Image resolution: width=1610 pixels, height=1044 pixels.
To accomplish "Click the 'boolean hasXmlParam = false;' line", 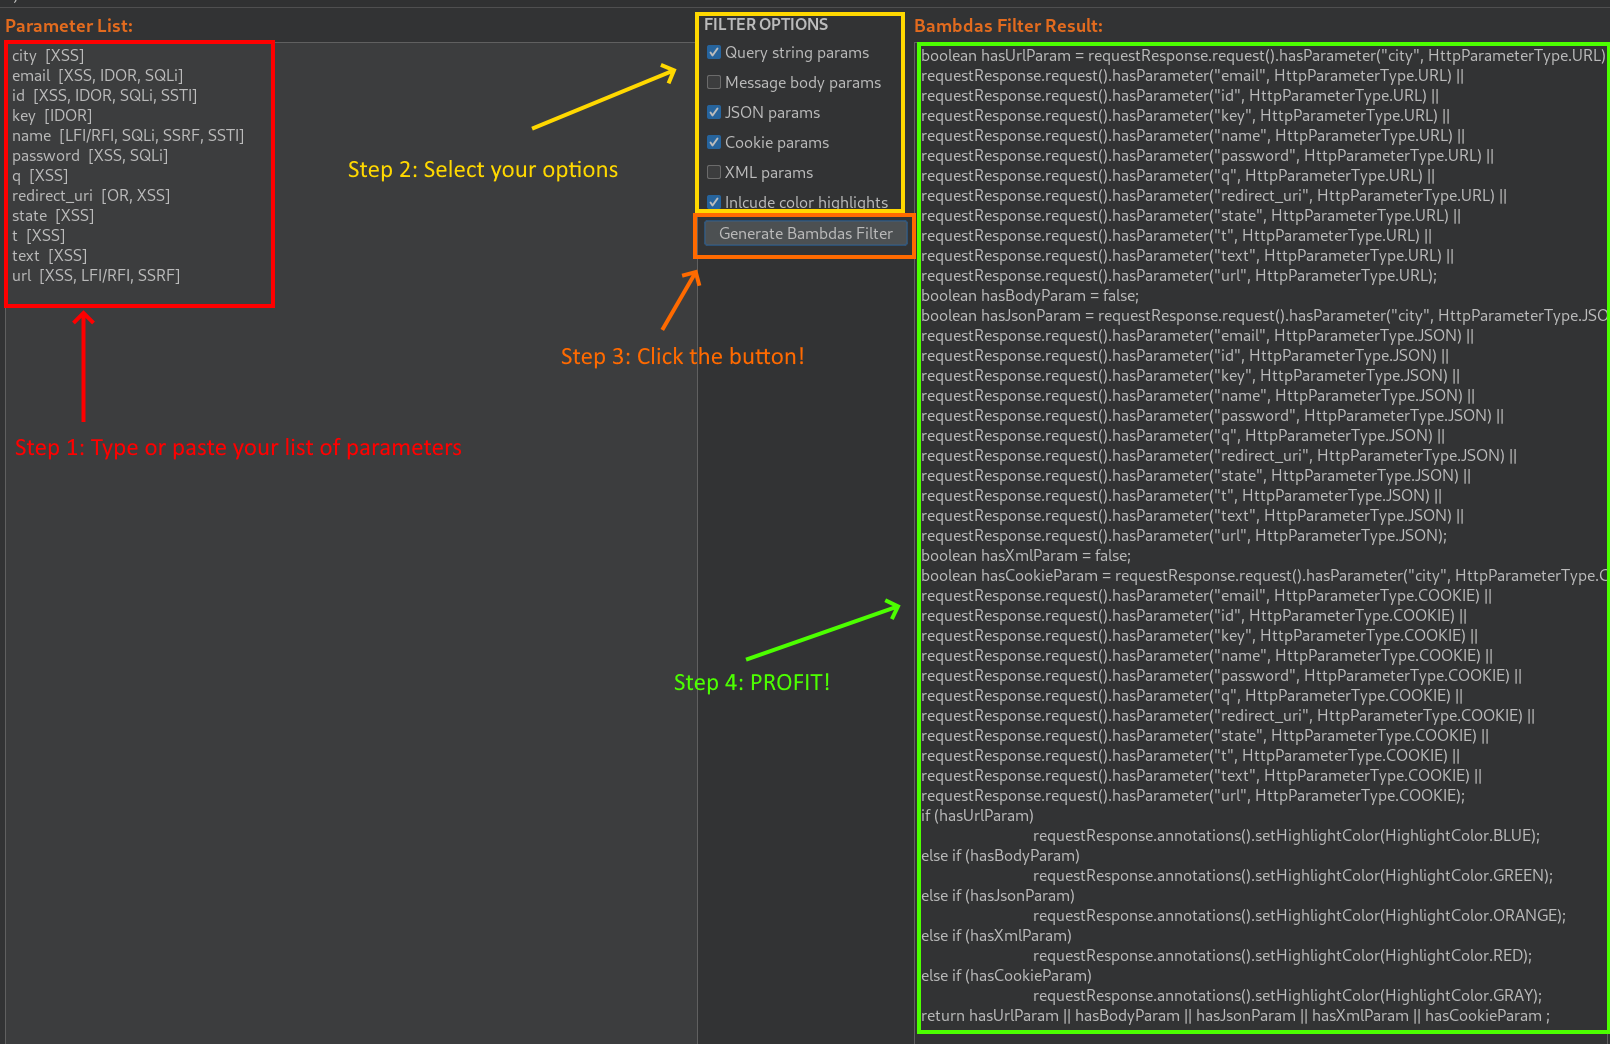I will [1026, 555].
